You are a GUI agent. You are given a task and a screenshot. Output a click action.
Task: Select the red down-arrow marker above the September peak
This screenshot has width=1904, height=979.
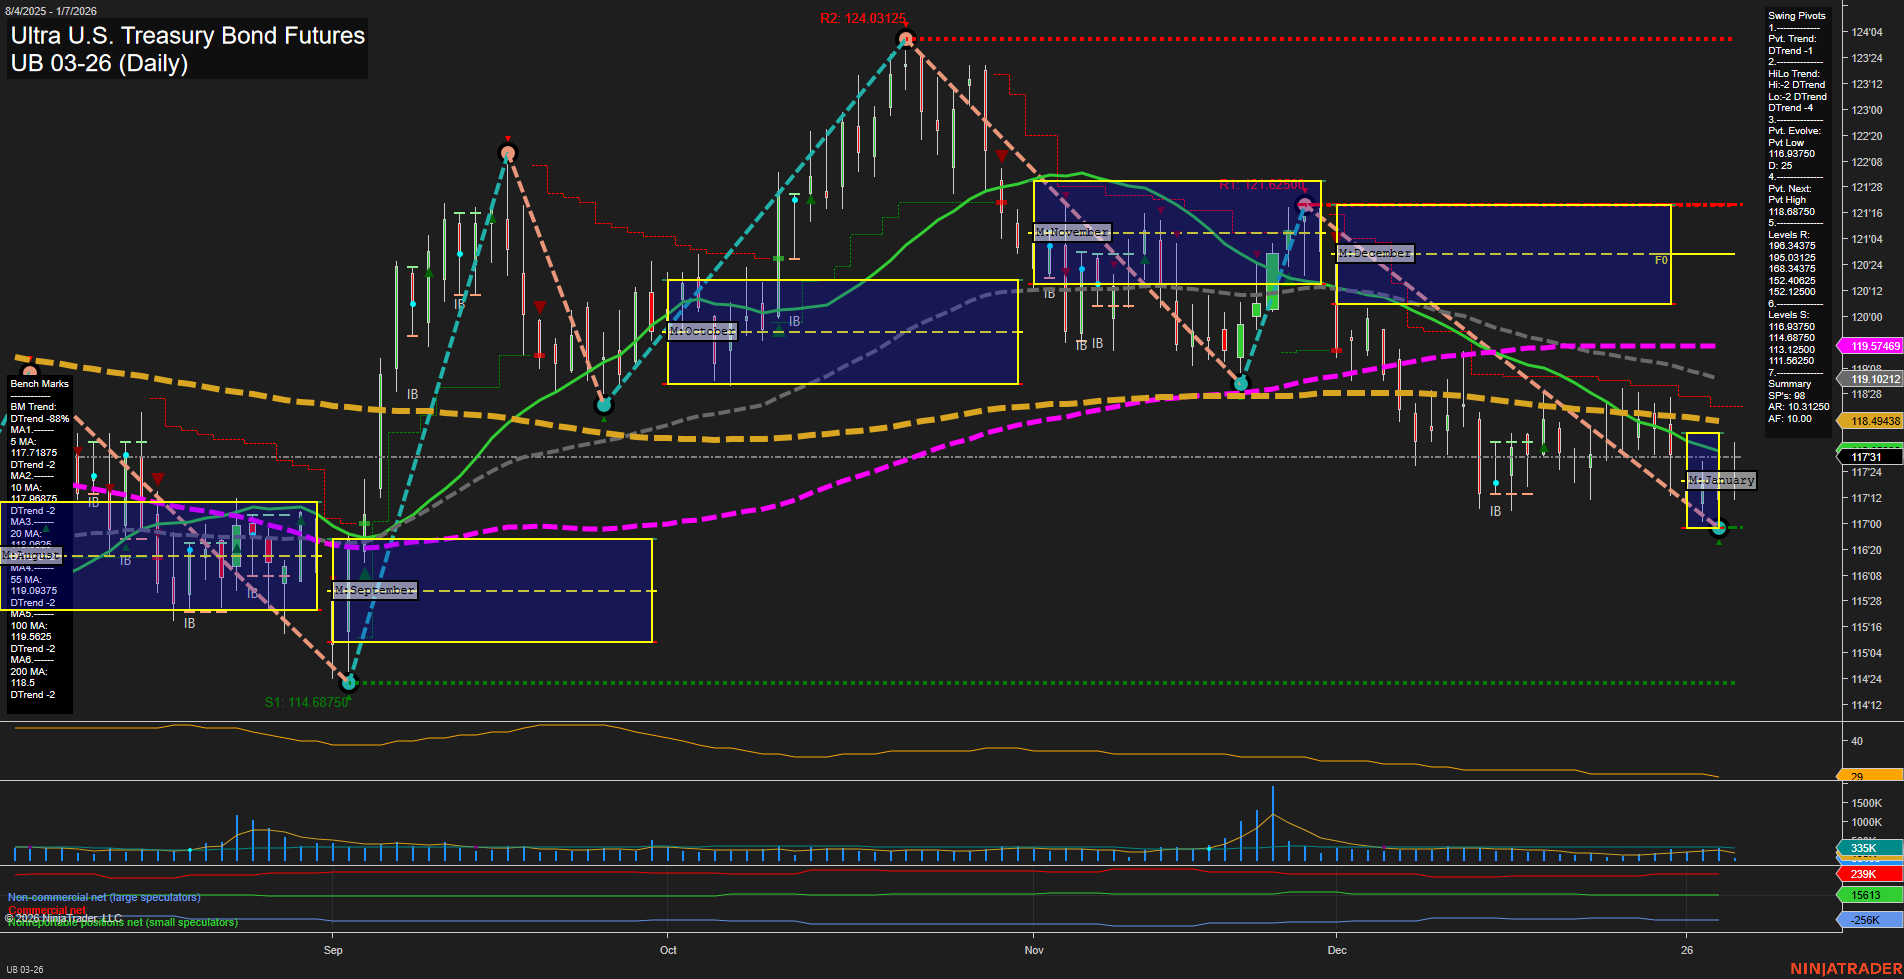[508, 139]
